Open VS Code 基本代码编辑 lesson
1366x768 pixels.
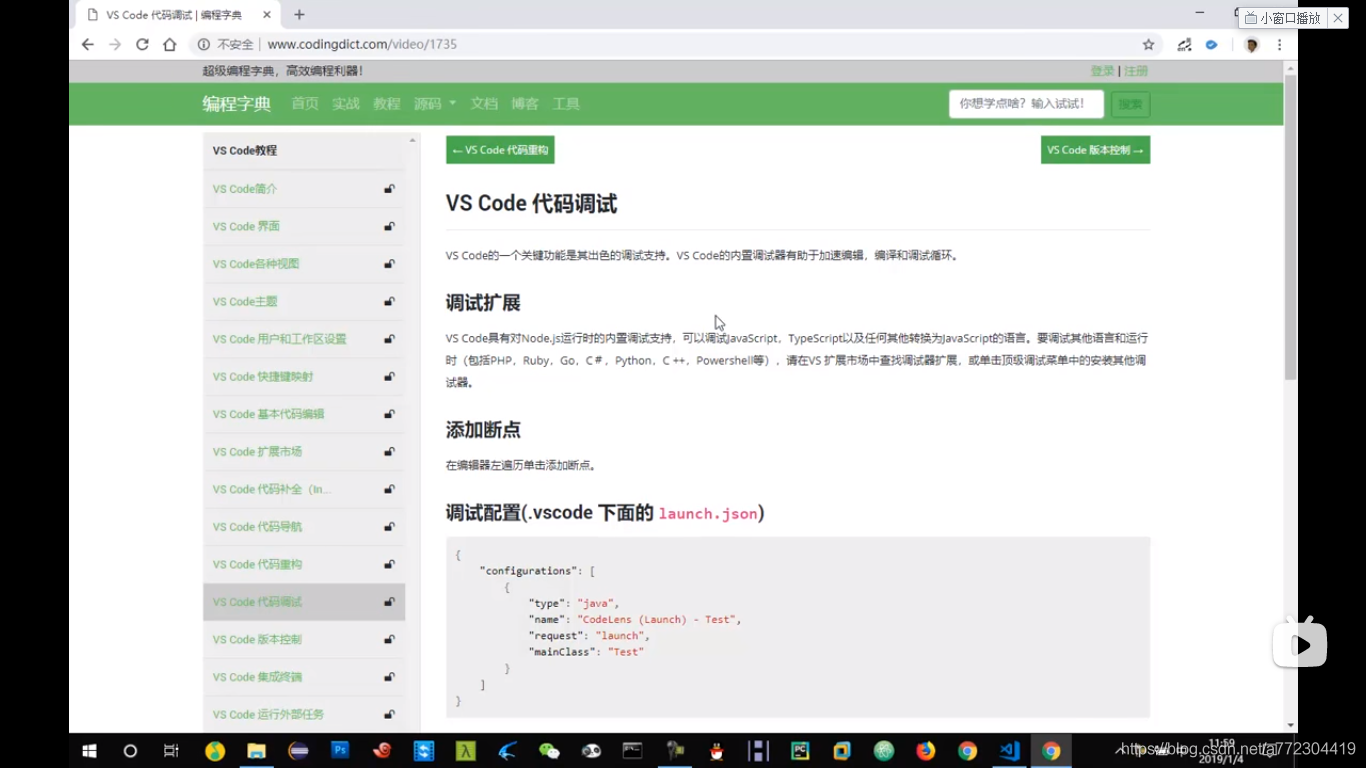point(268,414)
